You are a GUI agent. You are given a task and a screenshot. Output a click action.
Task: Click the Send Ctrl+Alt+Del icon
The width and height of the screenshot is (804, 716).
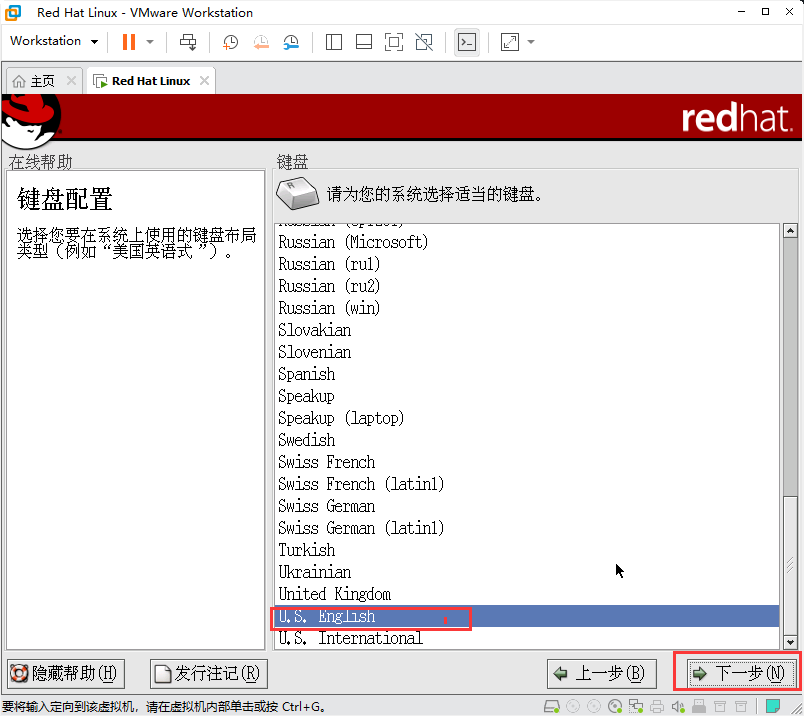click(188, 41)
